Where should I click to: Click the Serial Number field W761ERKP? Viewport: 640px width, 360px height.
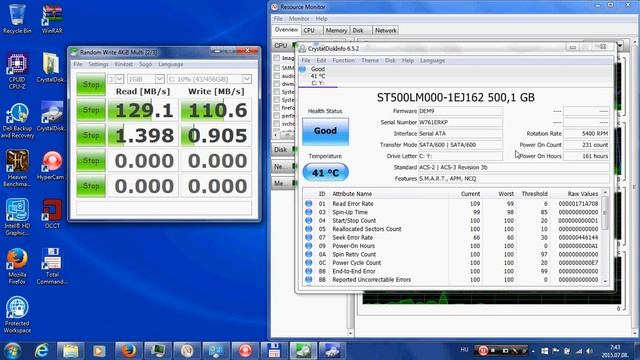pos(460,122)
